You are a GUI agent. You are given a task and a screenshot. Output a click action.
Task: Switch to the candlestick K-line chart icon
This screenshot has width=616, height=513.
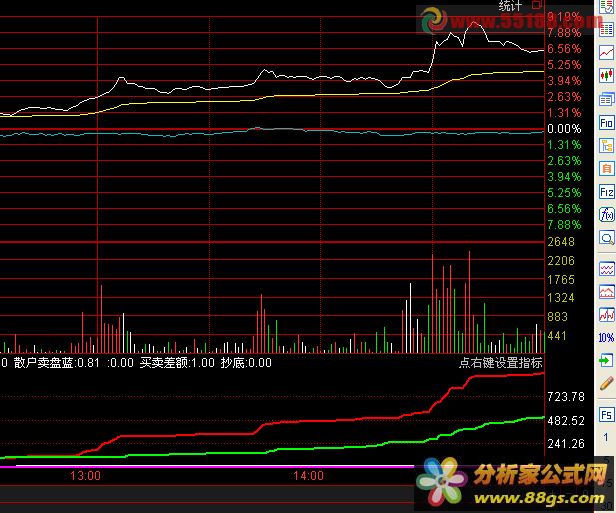(606, 75)
